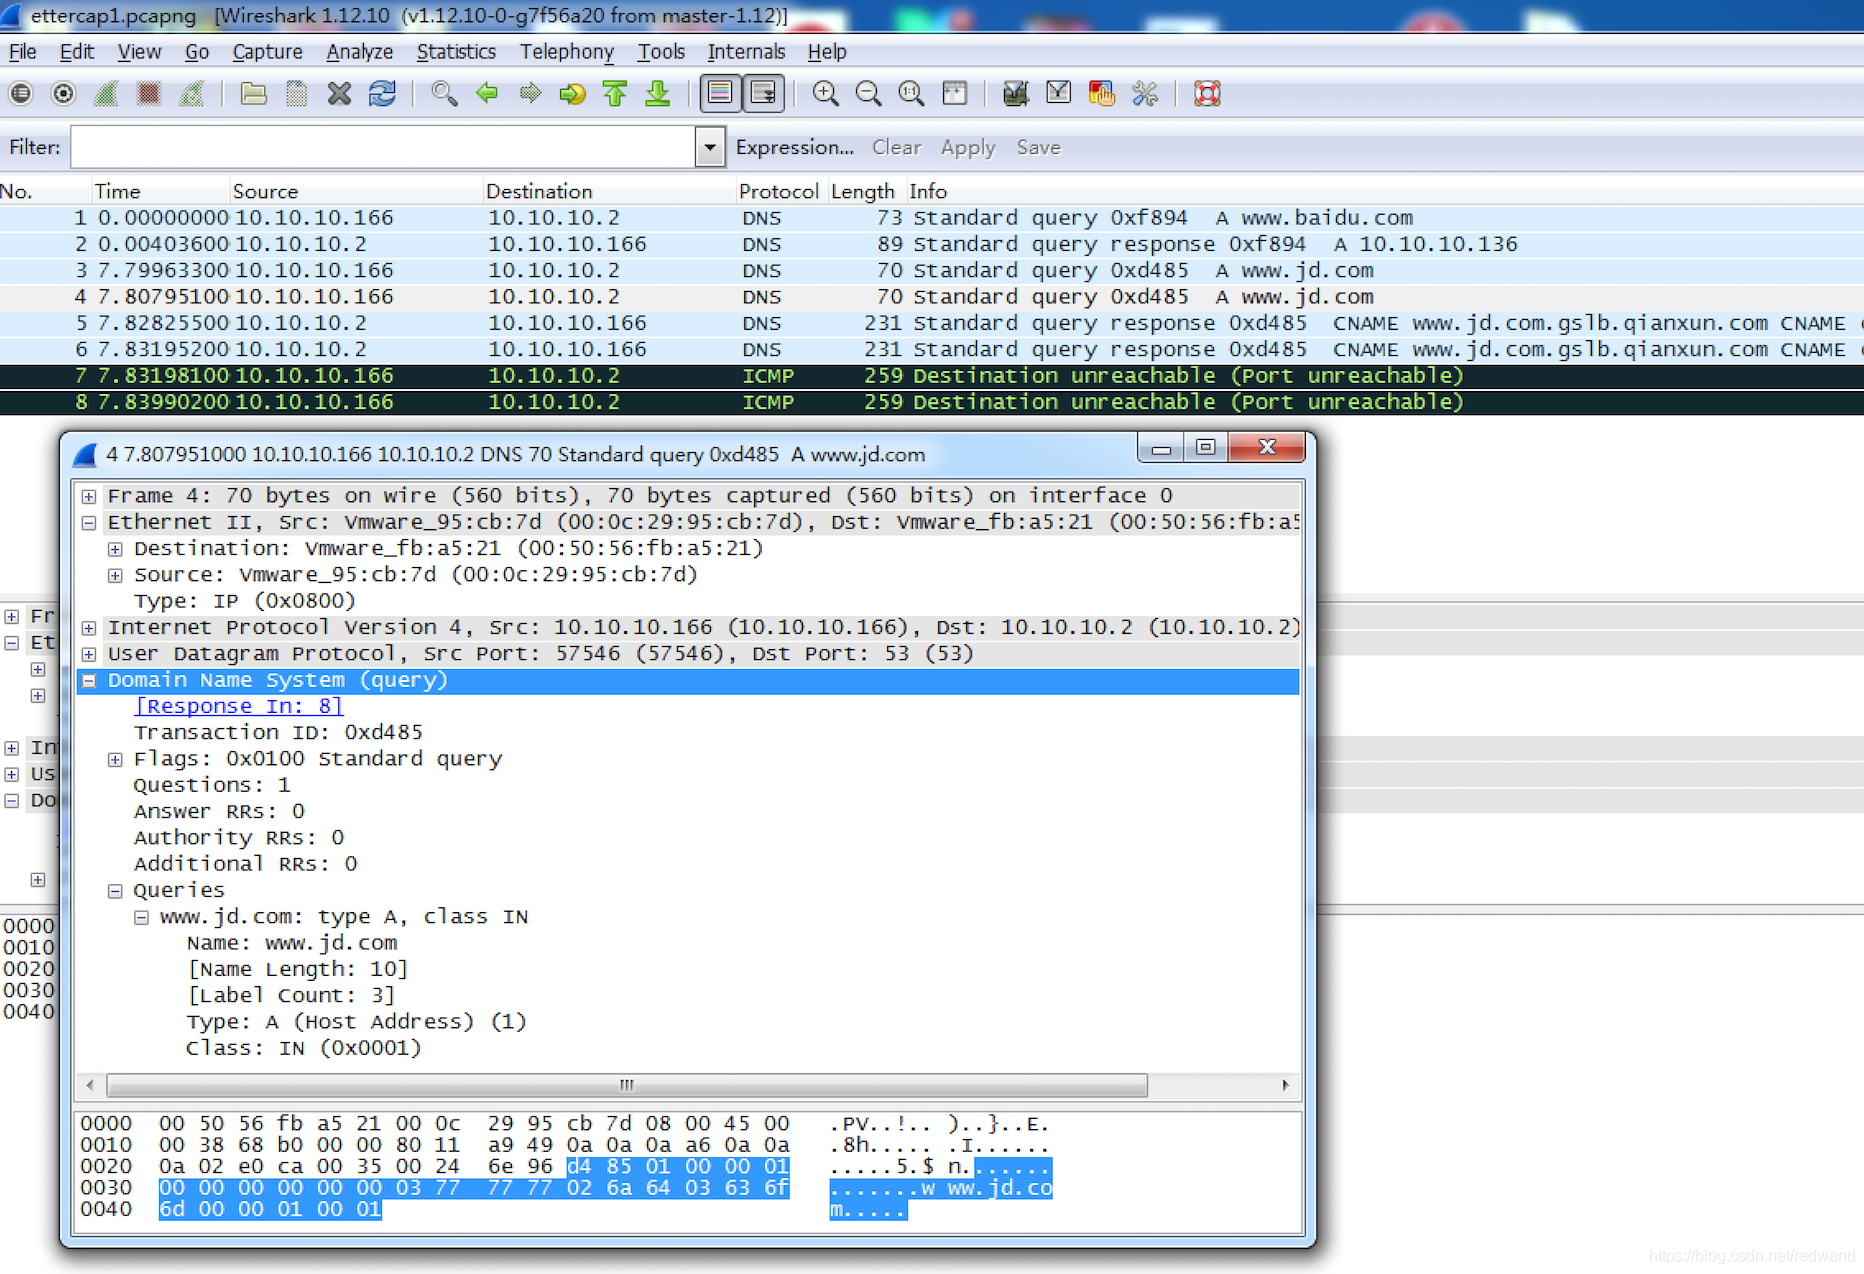This screenshot has width=1864, height=1274.
Task: Collapse www.jd.com type A query node
Action: click(141, 917)
